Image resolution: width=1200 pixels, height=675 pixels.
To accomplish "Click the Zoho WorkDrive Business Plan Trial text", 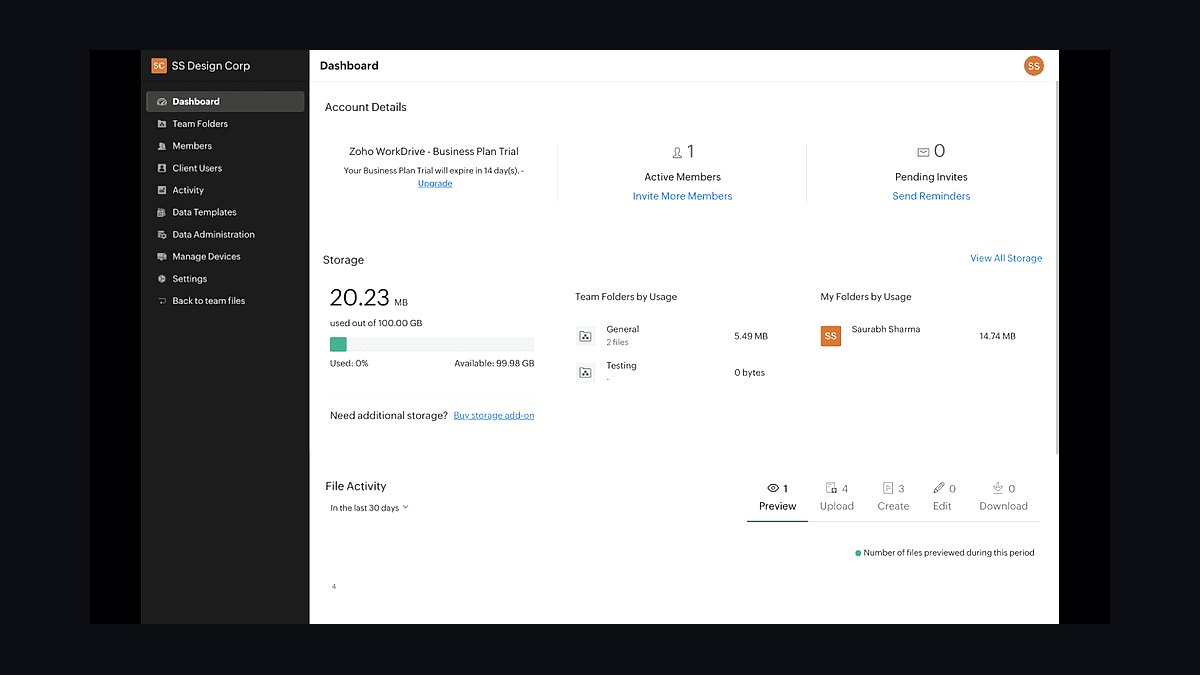I will (x=434, y=152).
